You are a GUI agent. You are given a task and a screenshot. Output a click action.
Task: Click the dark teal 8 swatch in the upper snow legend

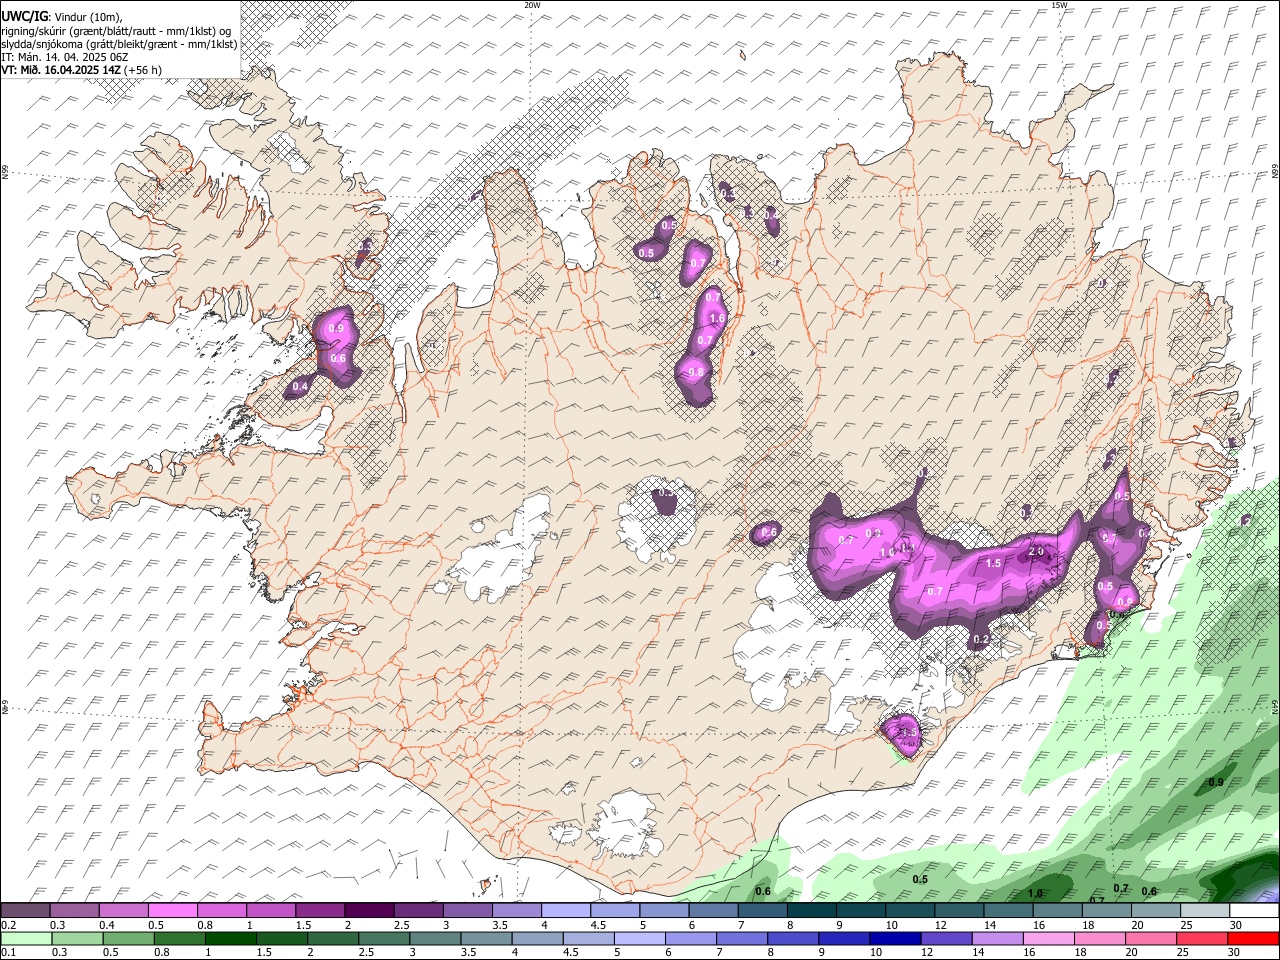tap(812, 911)
